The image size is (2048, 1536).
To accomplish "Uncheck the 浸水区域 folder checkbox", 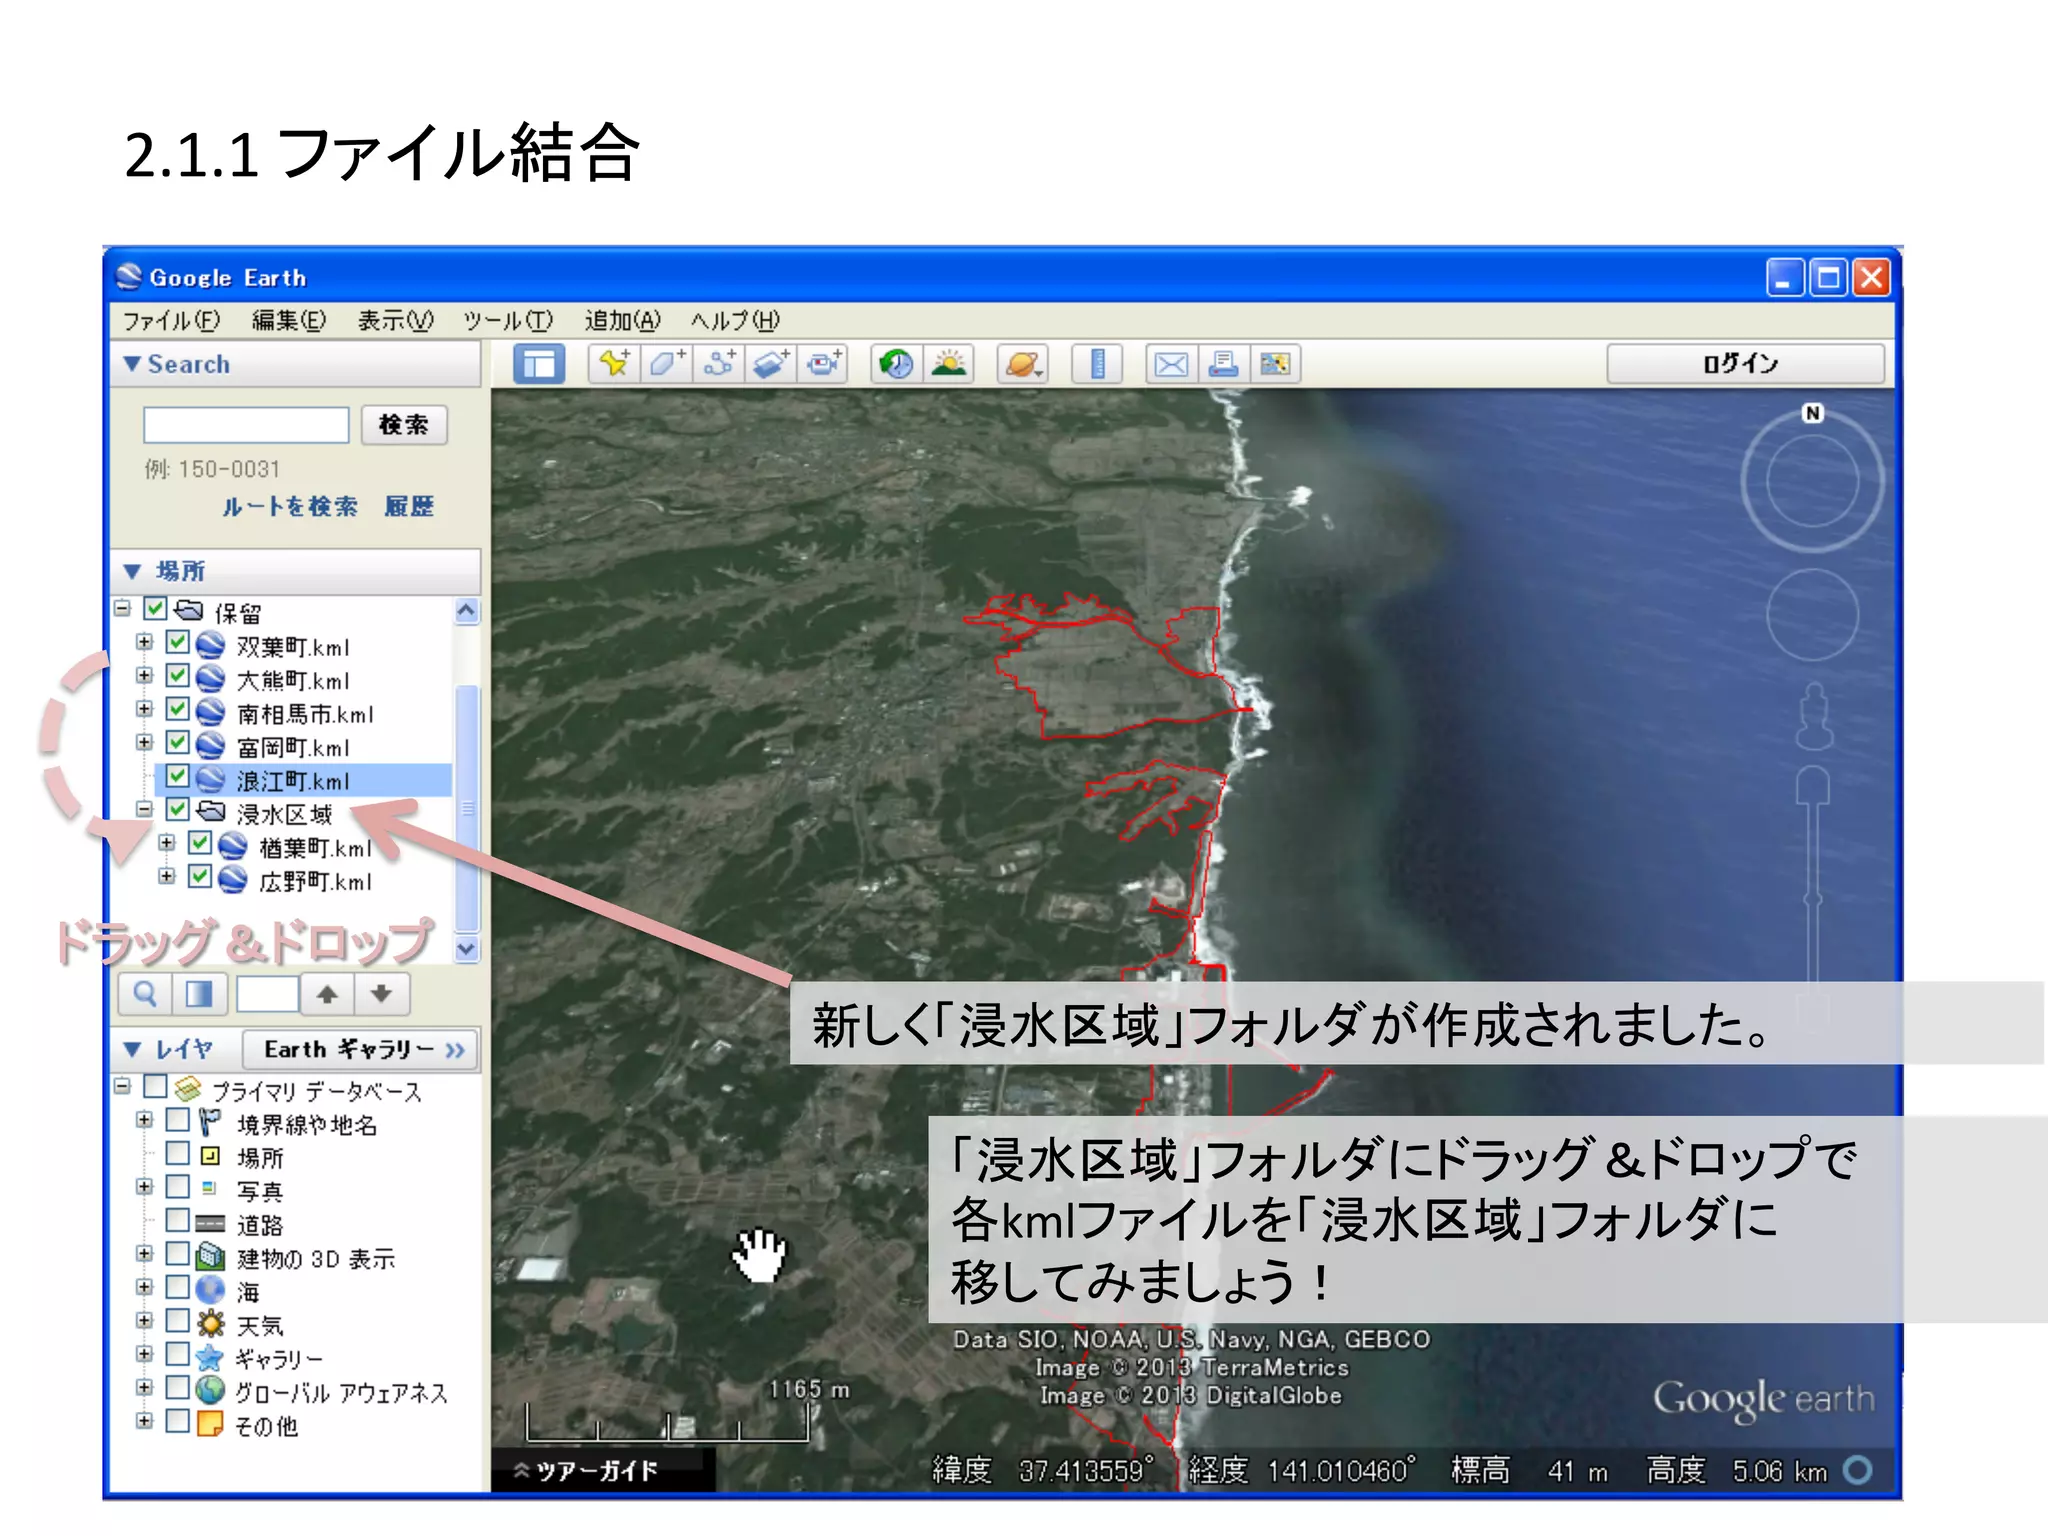I will click(177, 810).
